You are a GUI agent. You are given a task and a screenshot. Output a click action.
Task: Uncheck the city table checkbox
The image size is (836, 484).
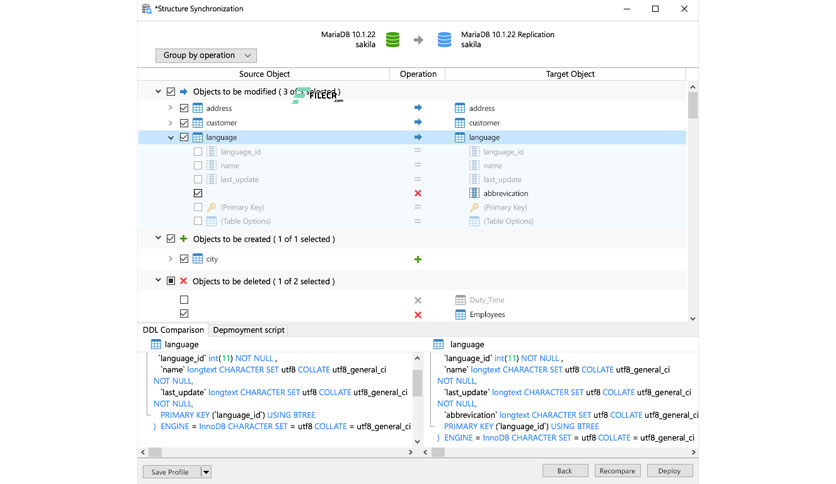point(184,259)
